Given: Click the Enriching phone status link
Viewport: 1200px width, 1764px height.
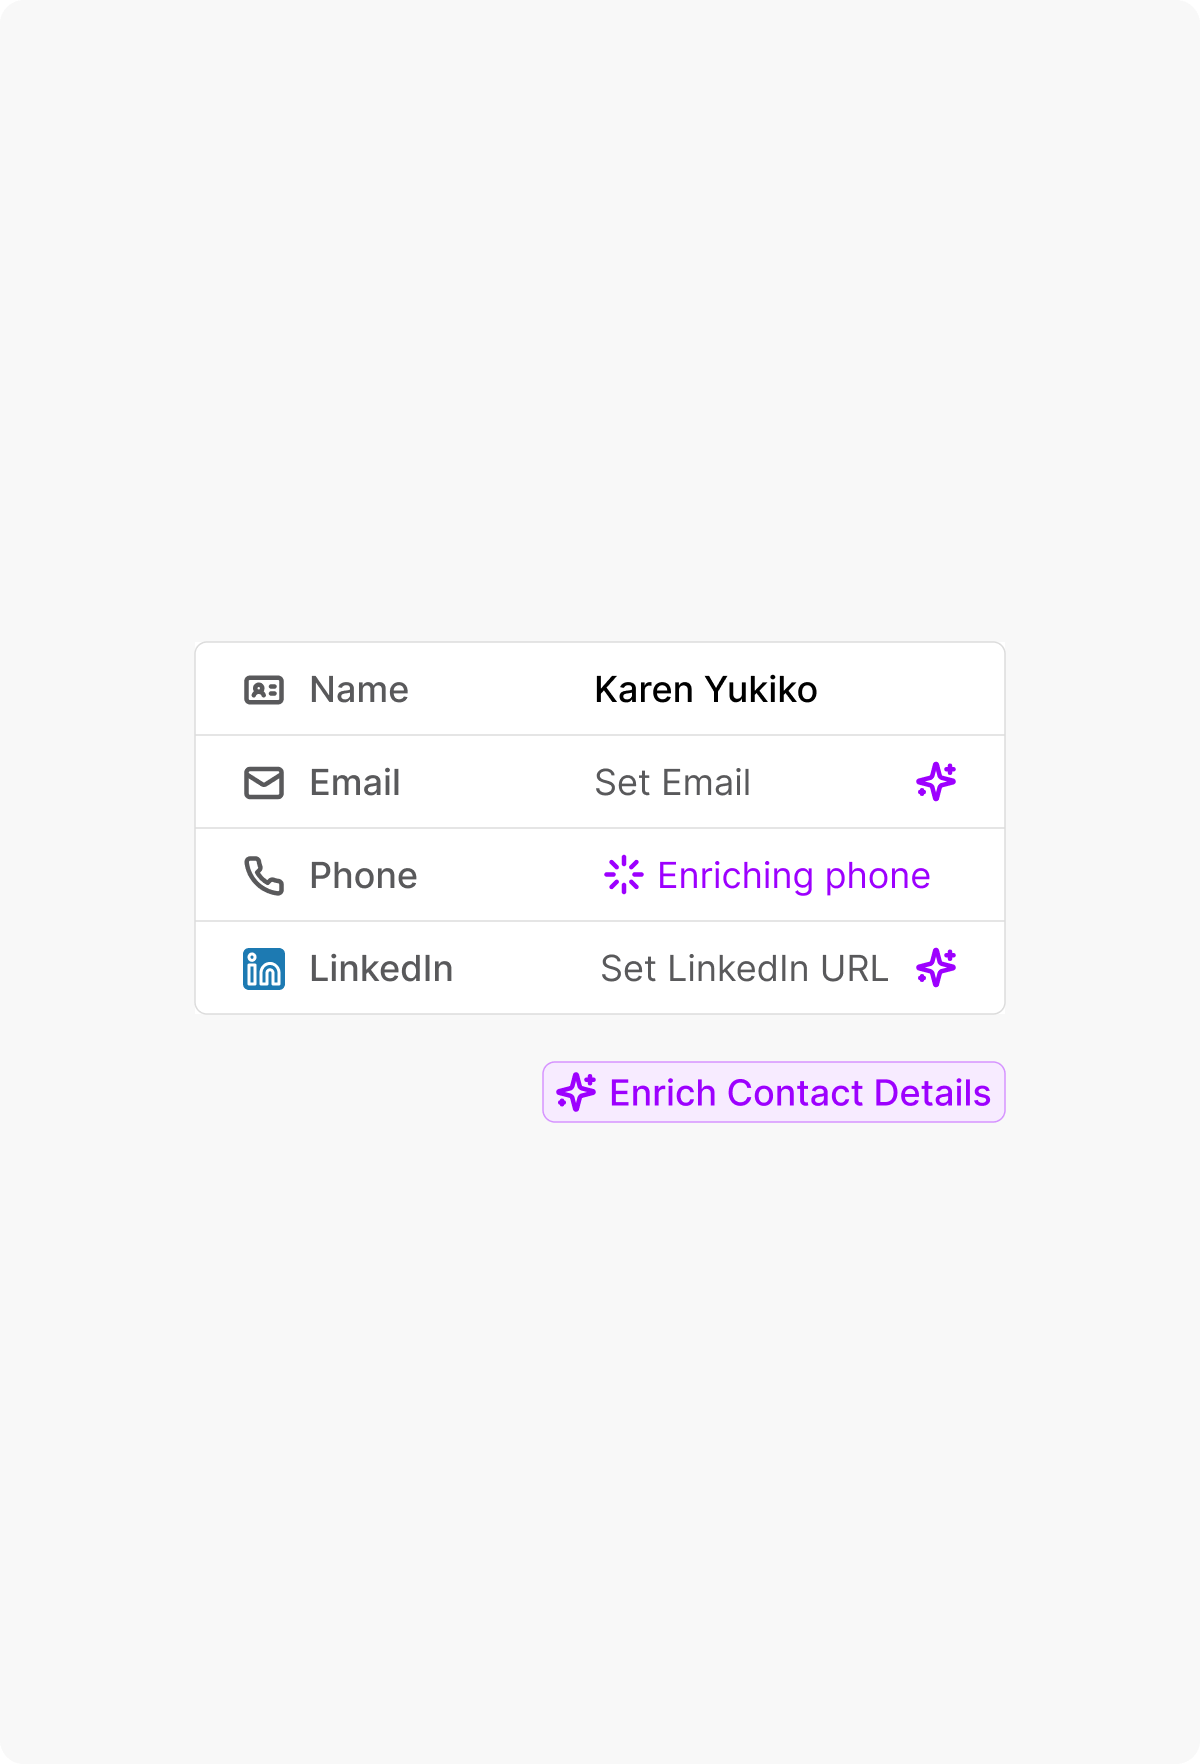Looking at the screenshot, I should [793, 875].
